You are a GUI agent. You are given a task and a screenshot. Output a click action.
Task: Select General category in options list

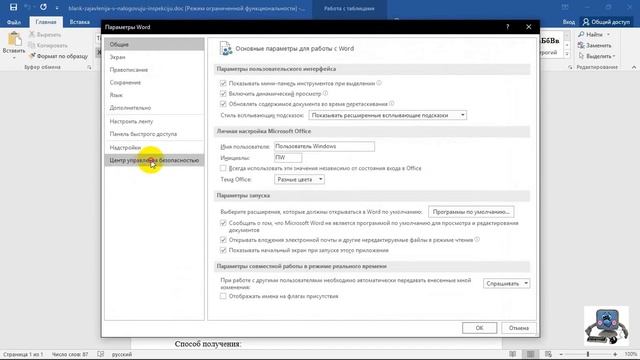154,44
